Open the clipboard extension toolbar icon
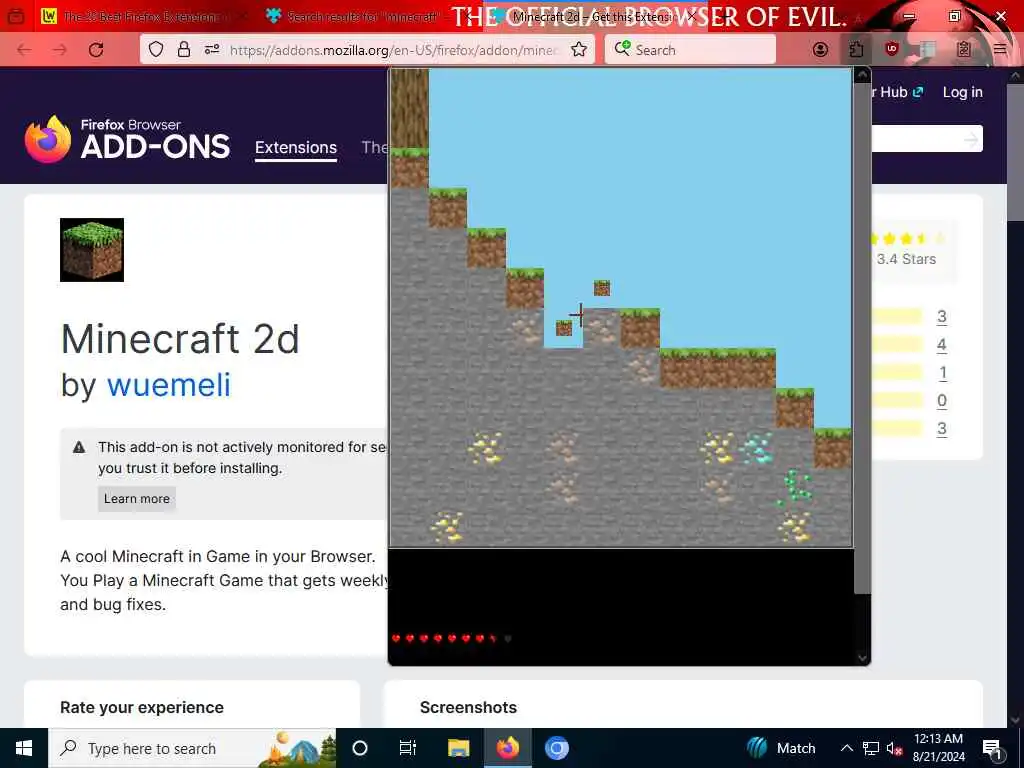 coord(963,50)
